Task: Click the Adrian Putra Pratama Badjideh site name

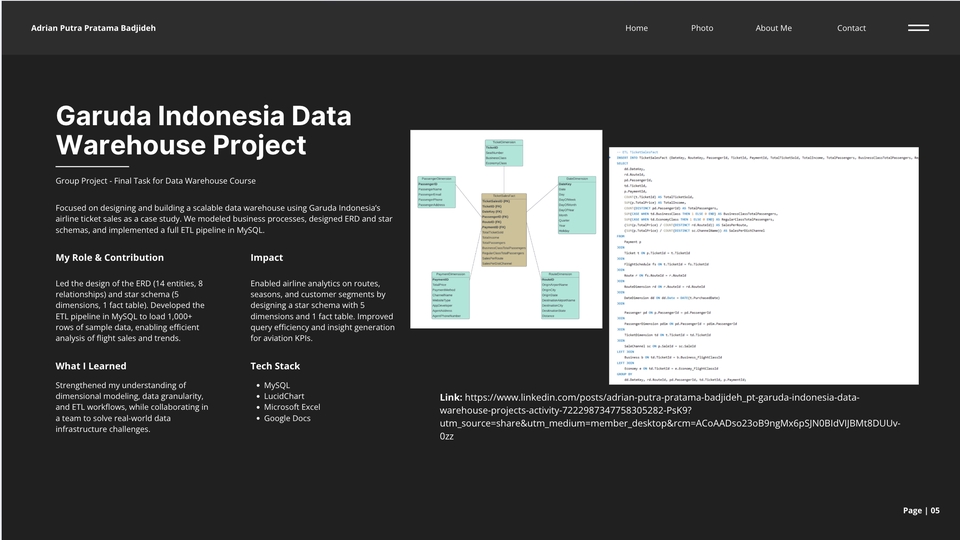Action: pyautogui.click(x=93, y=28)
